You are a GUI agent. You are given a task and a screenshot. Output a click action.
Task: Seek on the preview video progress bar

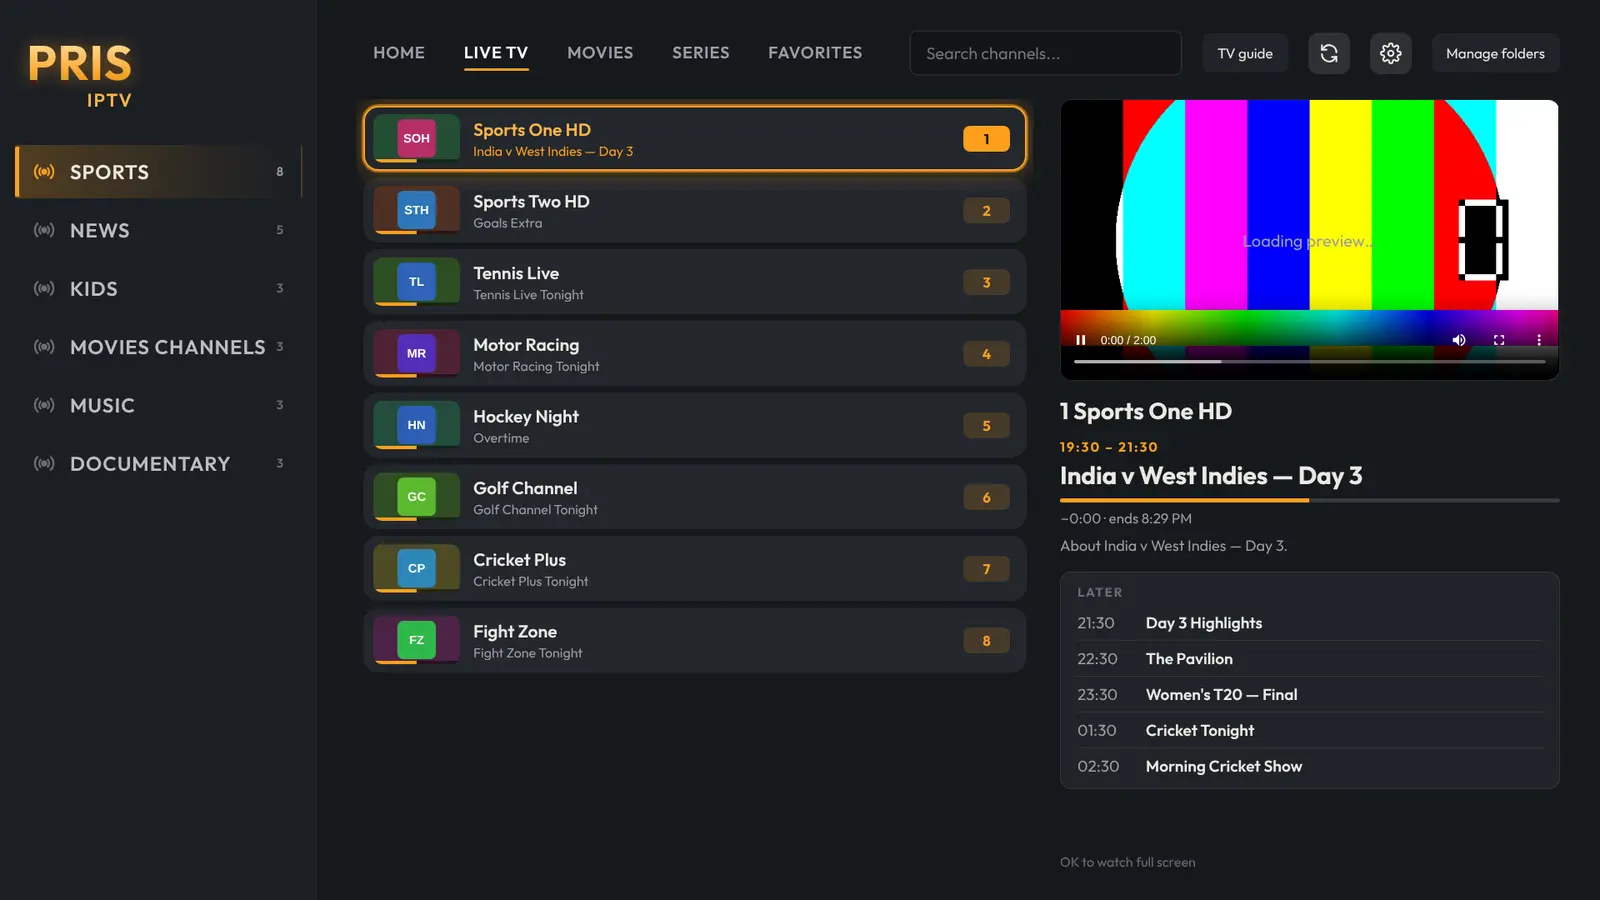click(1309, 362)
